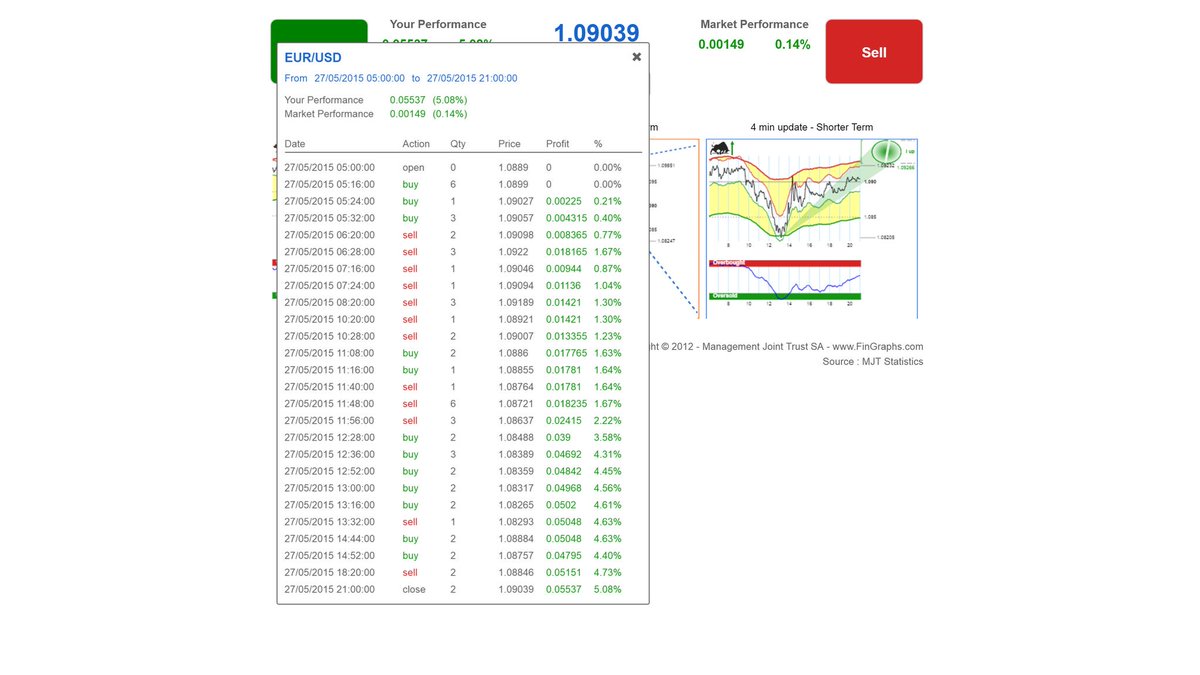Click the profit 0.00944 in the 07:16:00 row

[x=565, y=269]
